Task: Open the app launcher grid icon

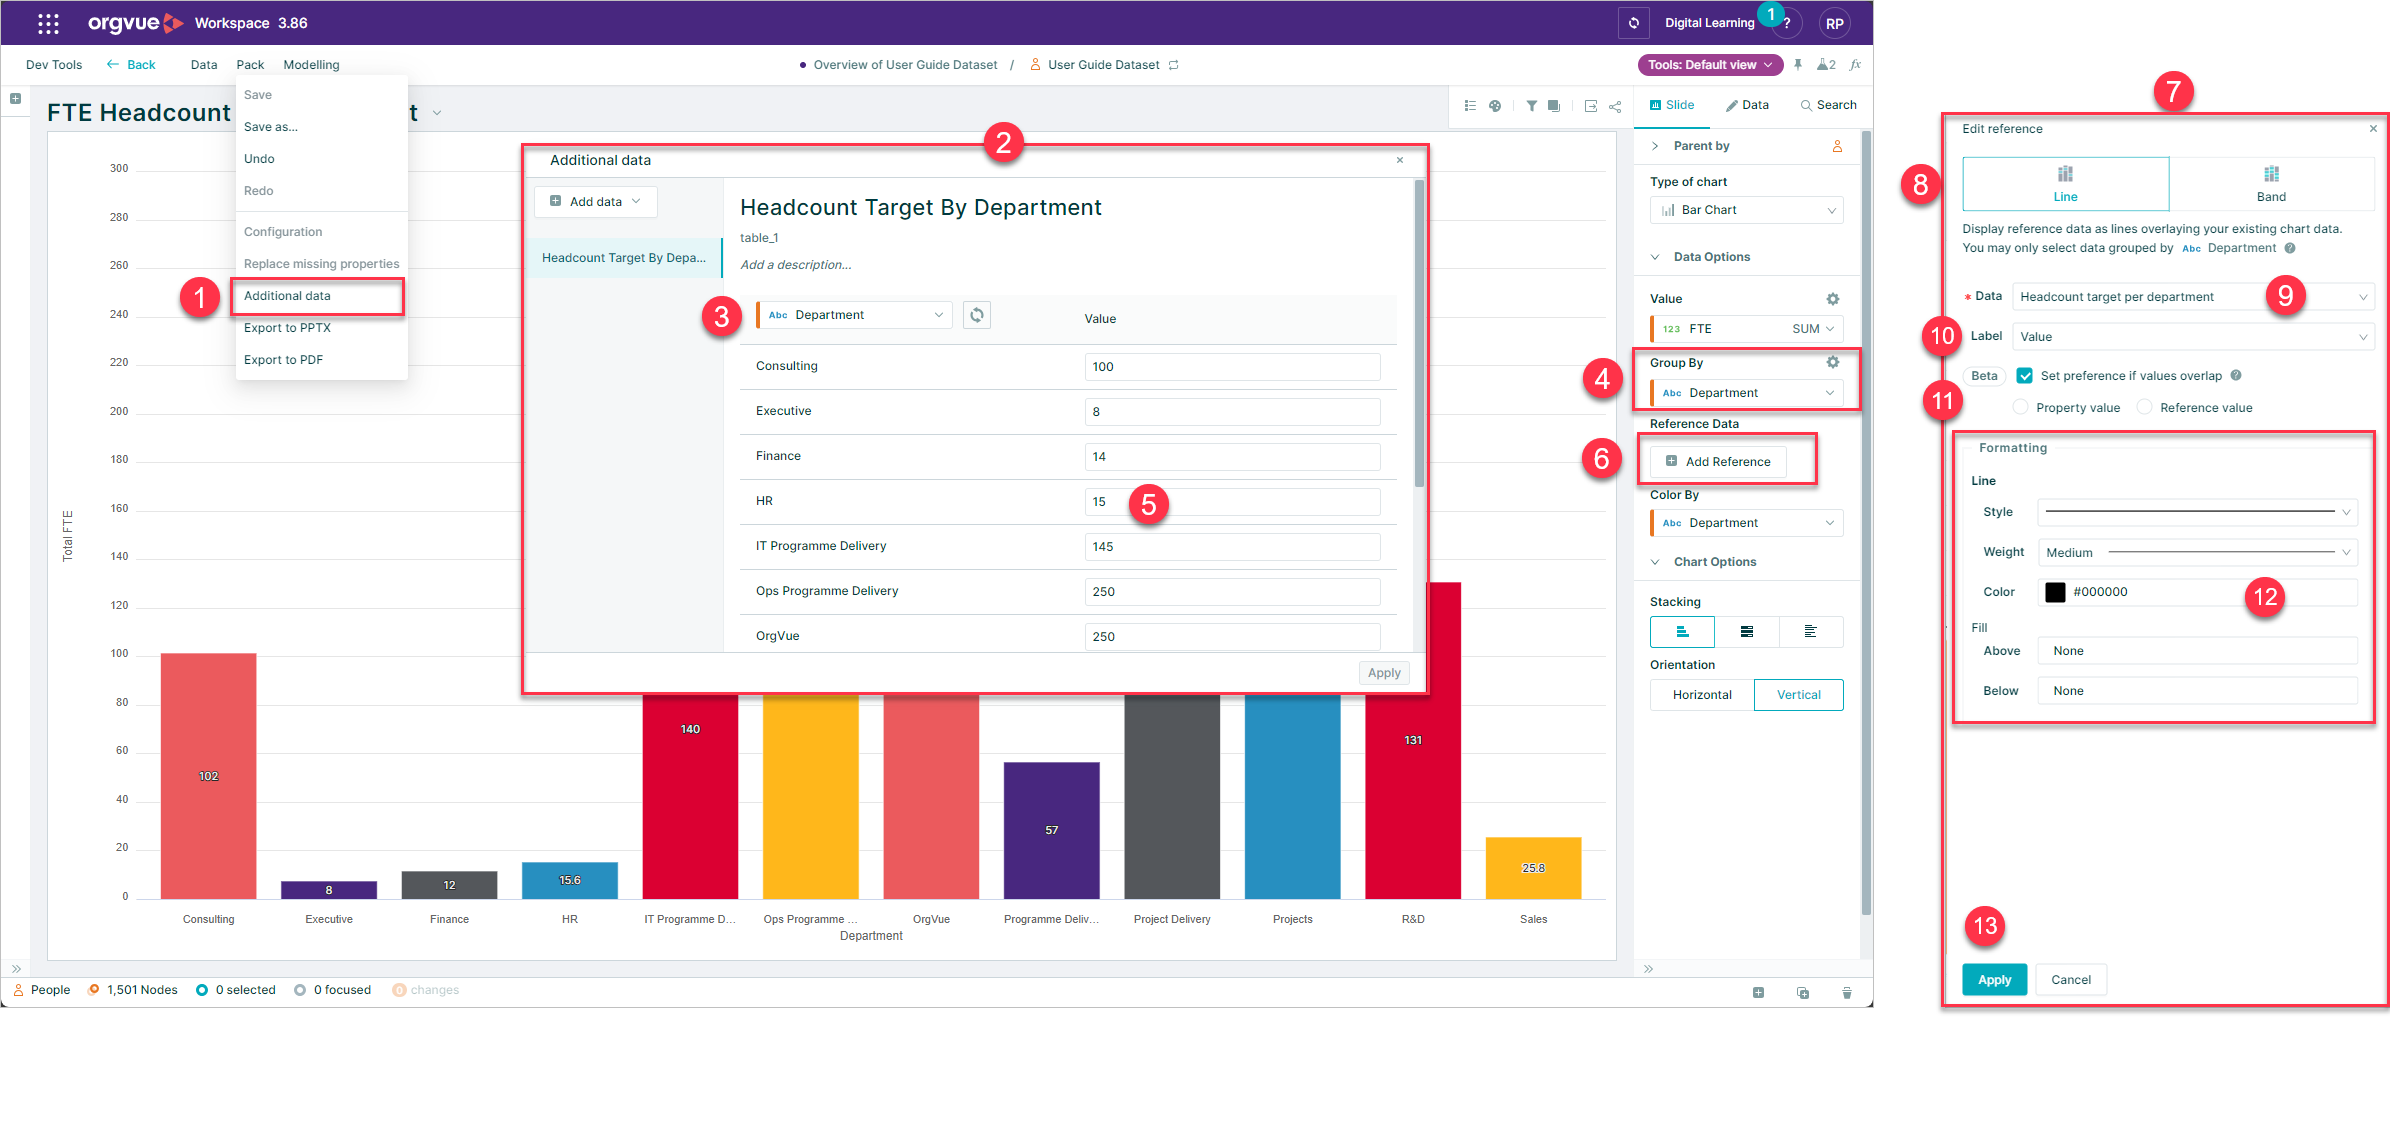Action: pos(48,23)
